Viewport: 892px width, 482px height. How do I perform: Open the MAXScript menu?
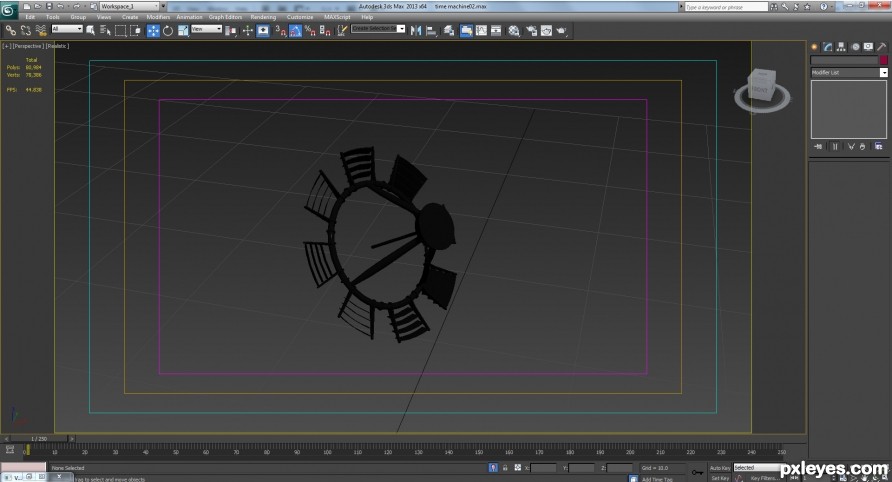pos(337,17)
